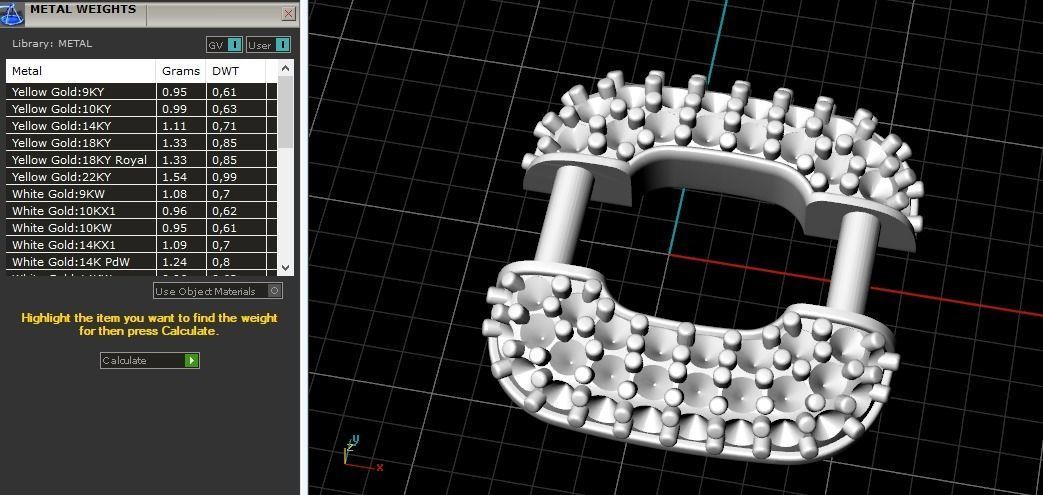1043x495 pixels.
Task: Select the Yellow Gold:18KY row
Action: pyautogui.click(x=141, y=142)
